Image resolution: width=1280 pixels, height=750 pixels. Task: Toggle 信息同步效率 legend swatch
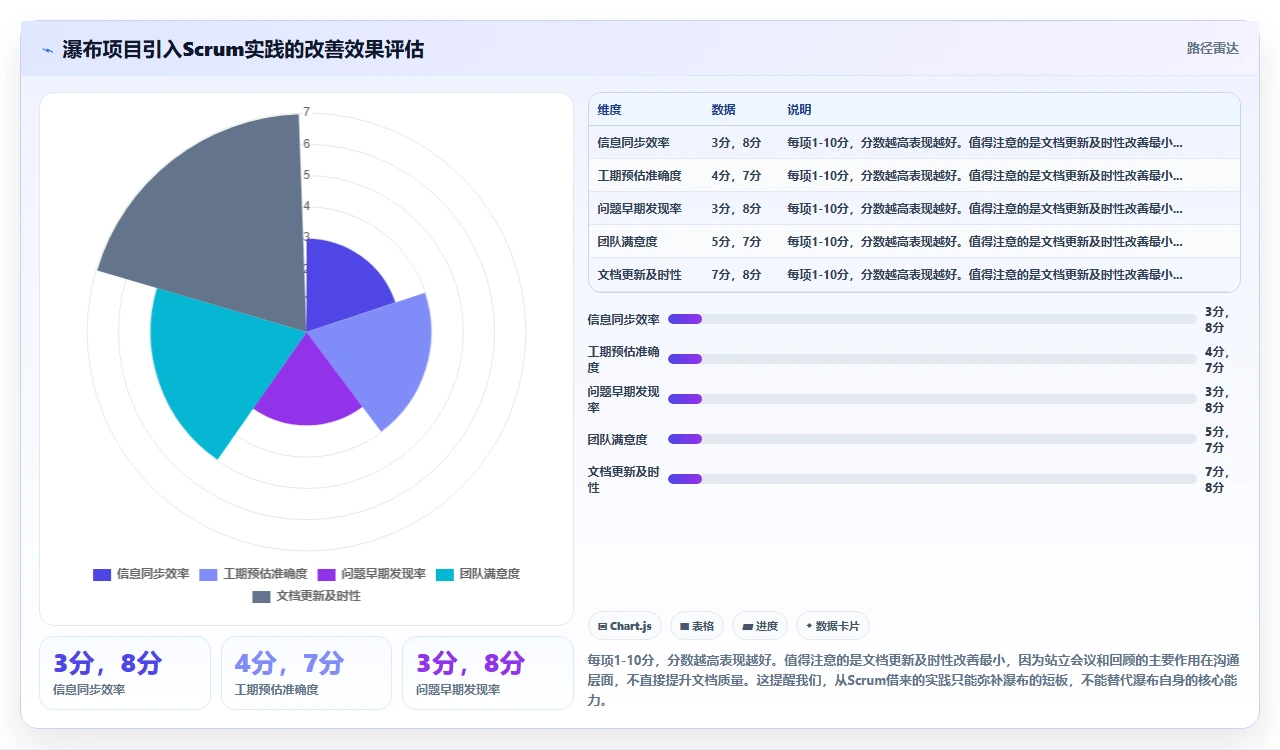pyautogui.click(x=102, y=574)
